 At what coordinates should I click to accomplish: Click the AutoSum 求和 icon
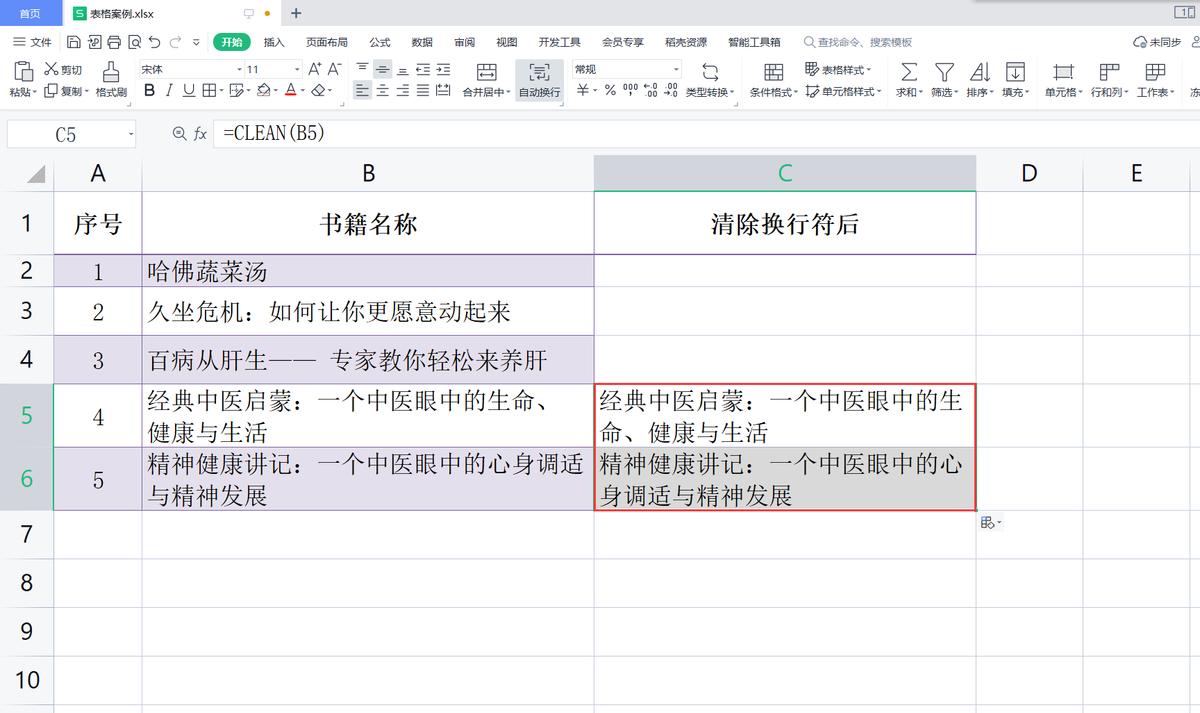click(908, 73)
